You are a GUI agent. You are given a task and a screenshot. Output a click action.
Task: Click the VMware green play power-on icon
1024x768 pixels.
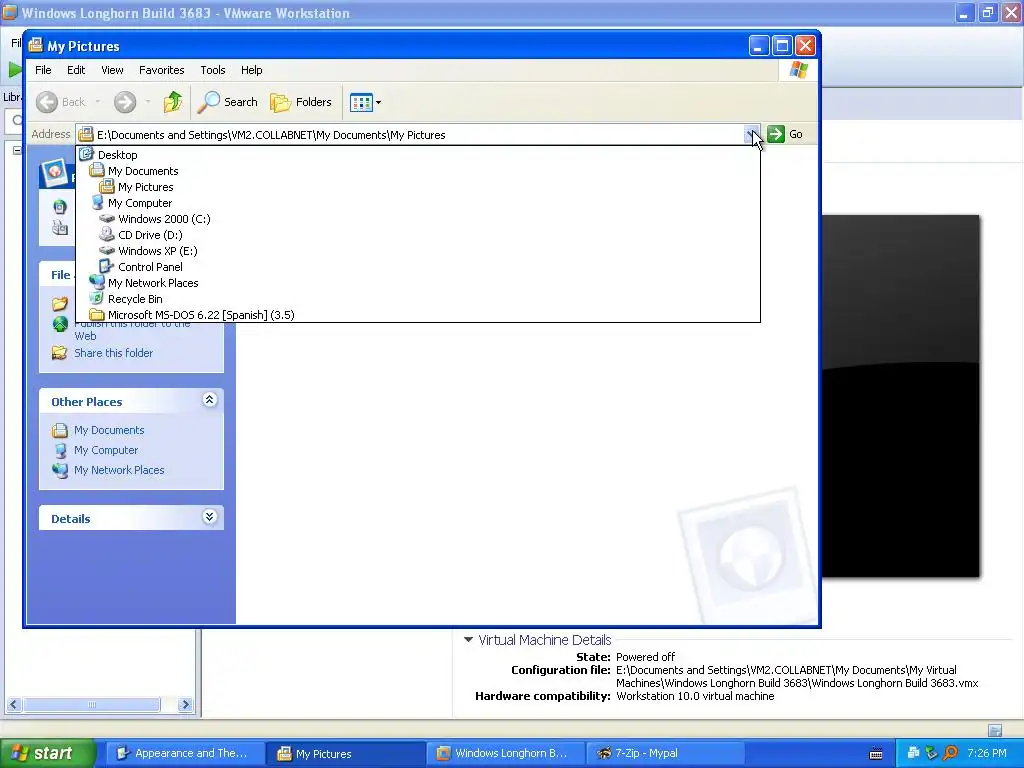pos(14,69)
